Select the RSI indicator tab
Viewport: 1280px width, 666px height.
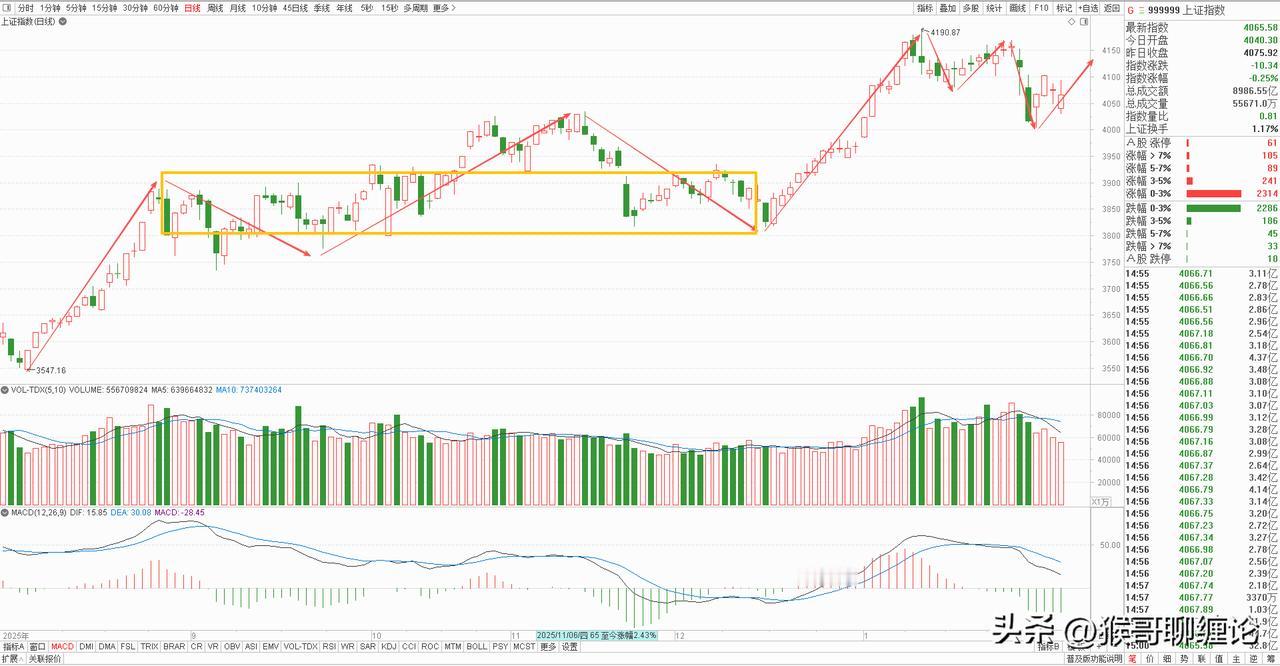click(x=329, y=647)
